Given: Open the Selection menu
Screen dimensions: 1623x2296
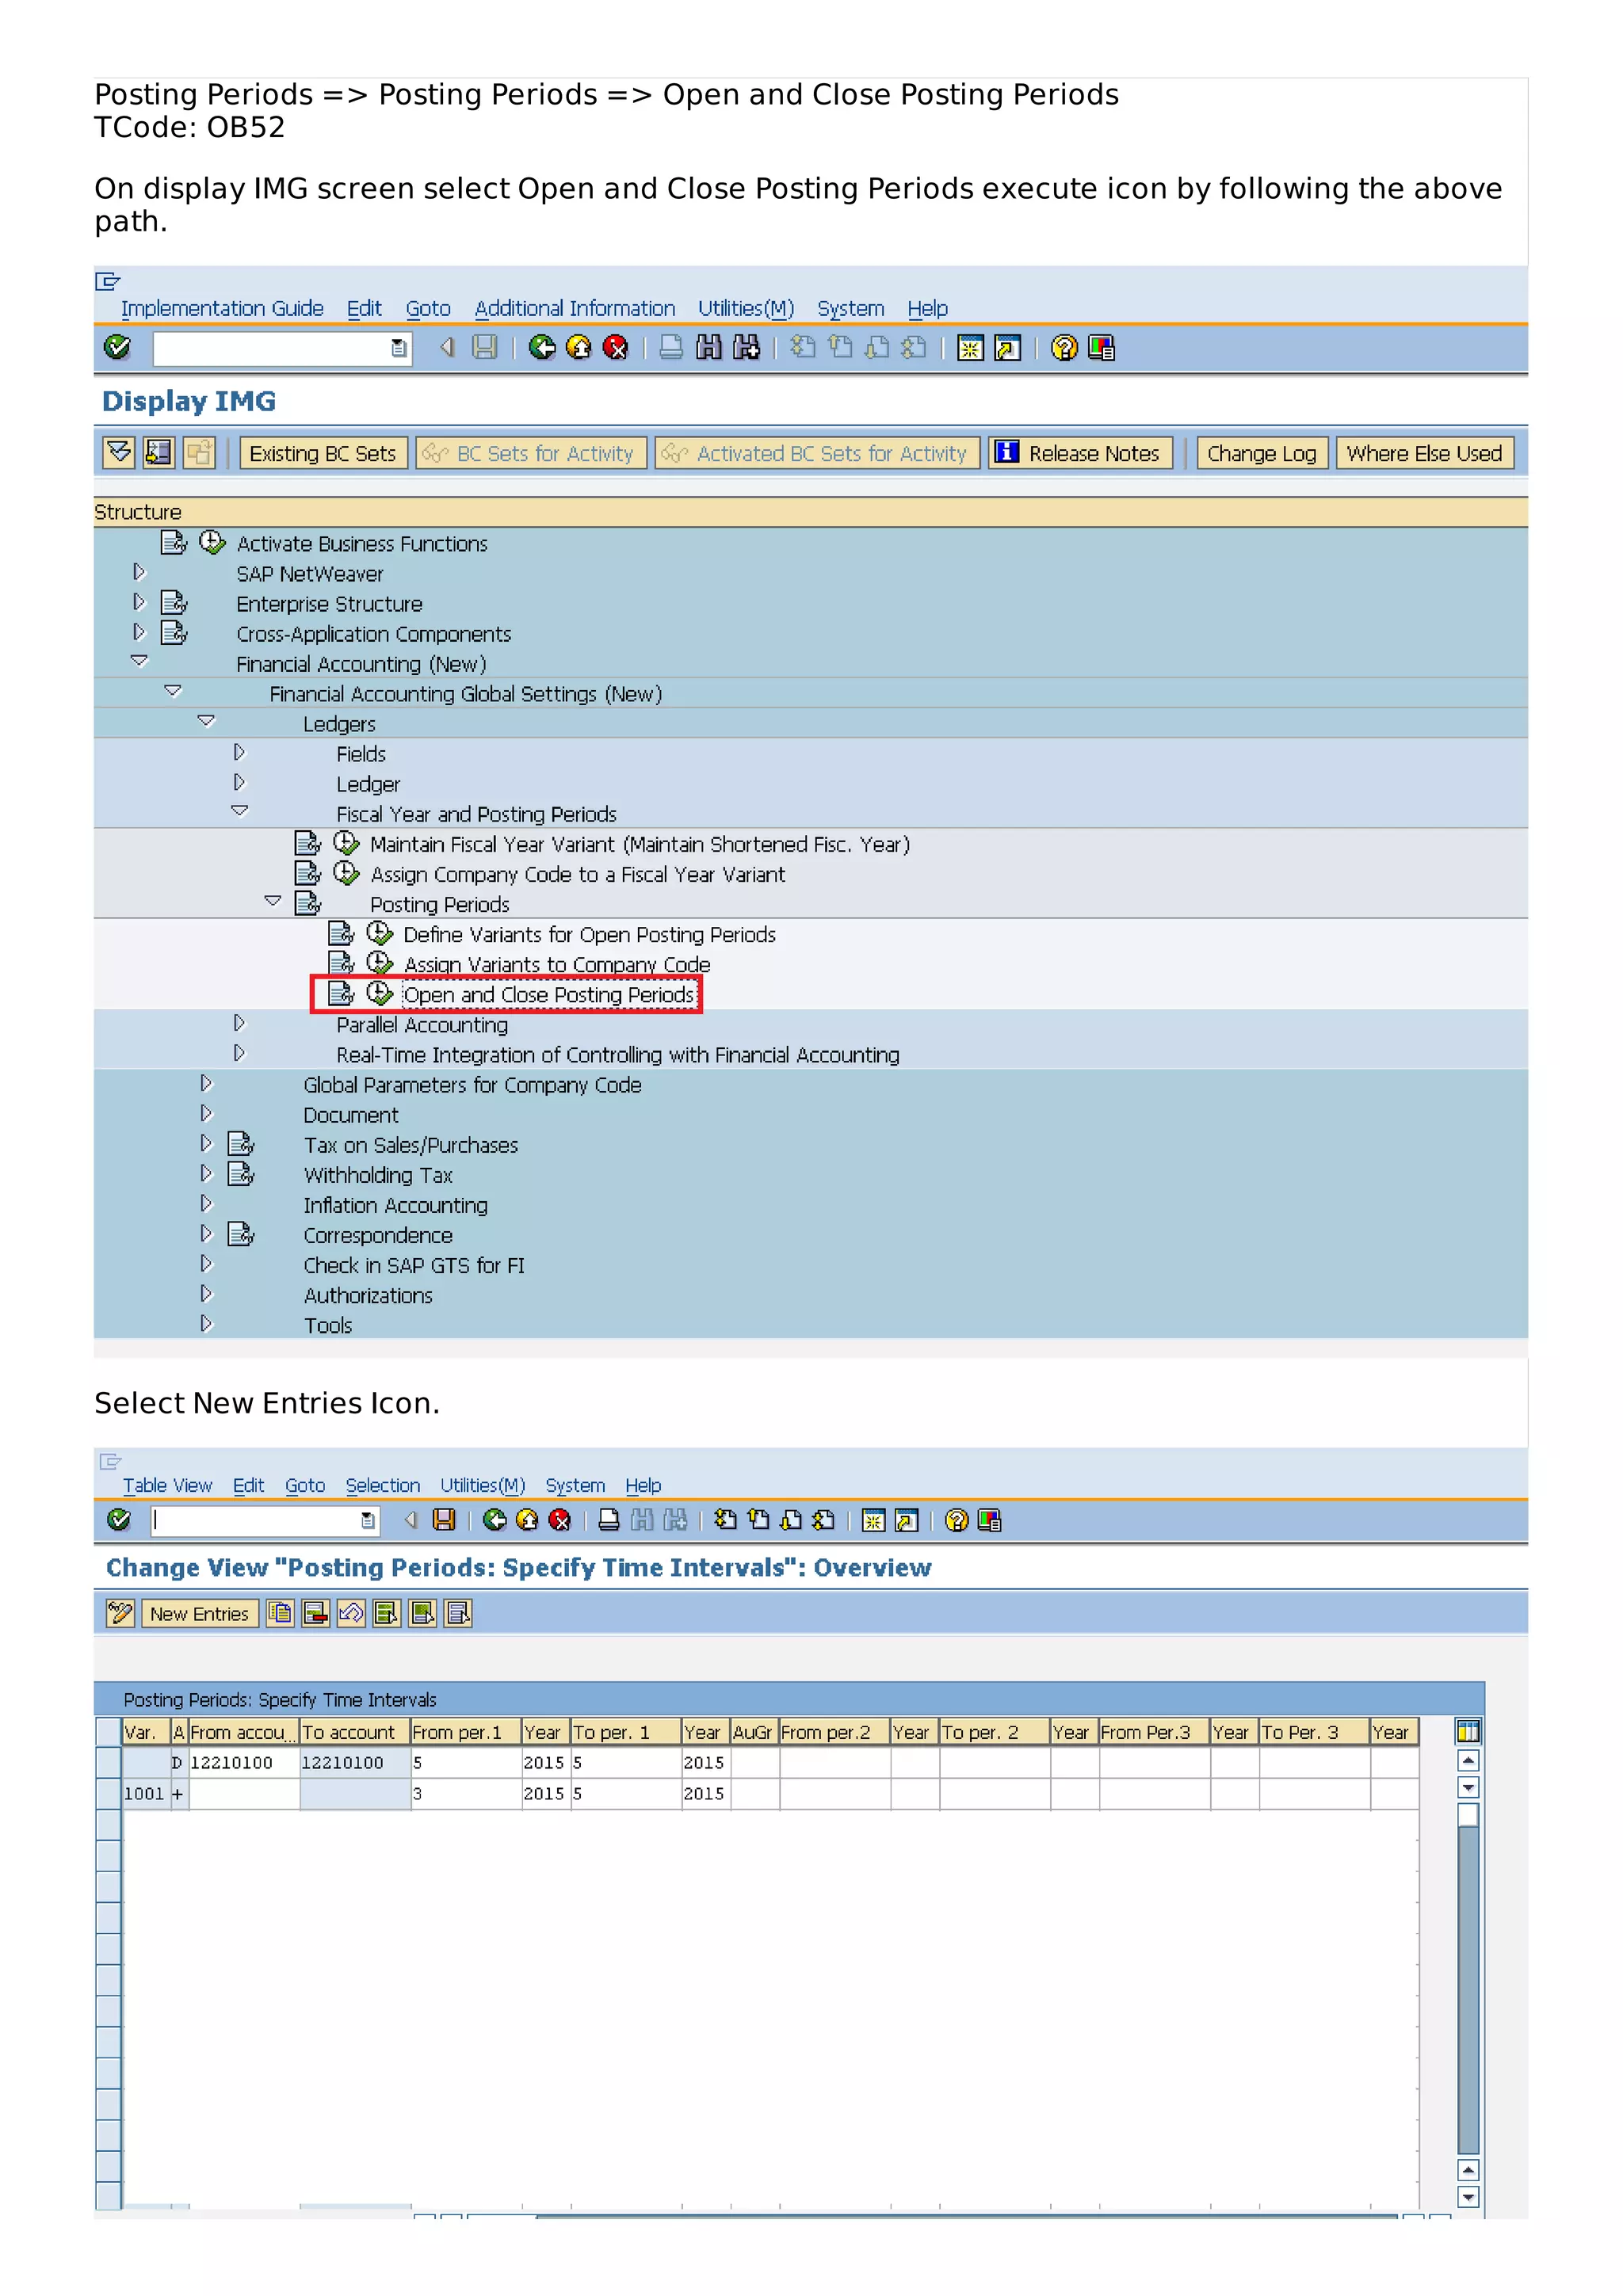Looking at the screenshot, I should [x=382, y=1485].
